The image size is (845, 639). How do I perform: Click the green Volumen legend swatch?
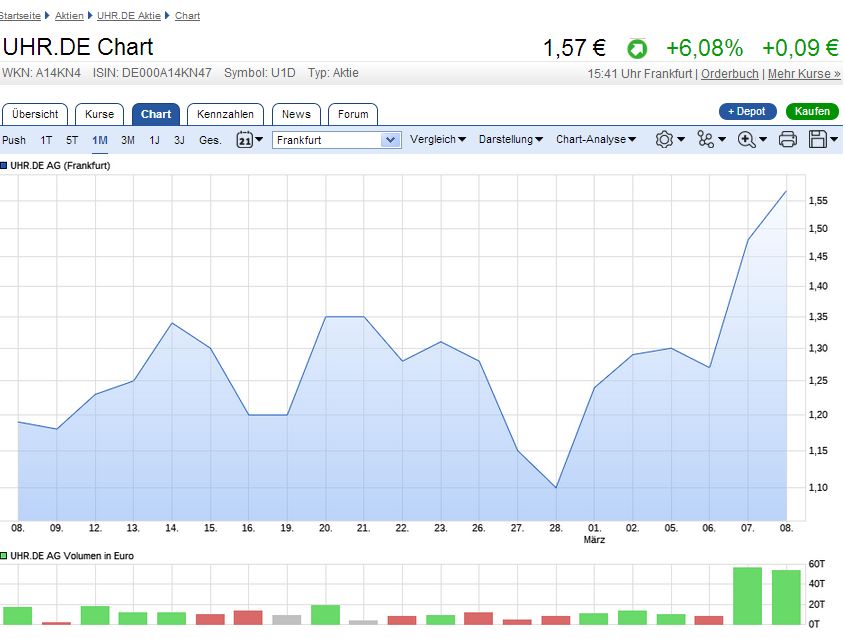(4, 555)
